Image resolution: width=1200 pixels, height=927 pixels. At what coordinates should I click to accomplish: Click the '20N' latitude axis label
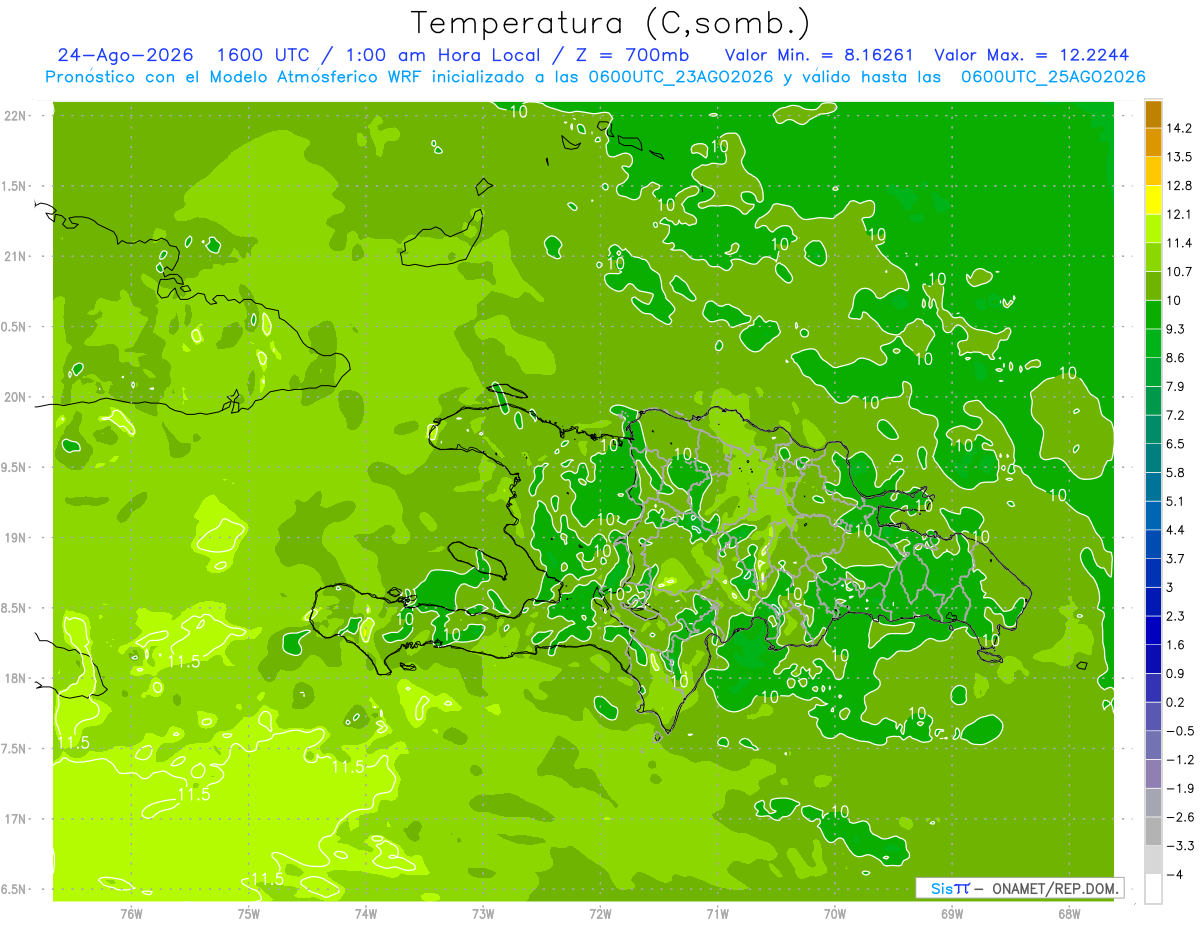point(16,398)
